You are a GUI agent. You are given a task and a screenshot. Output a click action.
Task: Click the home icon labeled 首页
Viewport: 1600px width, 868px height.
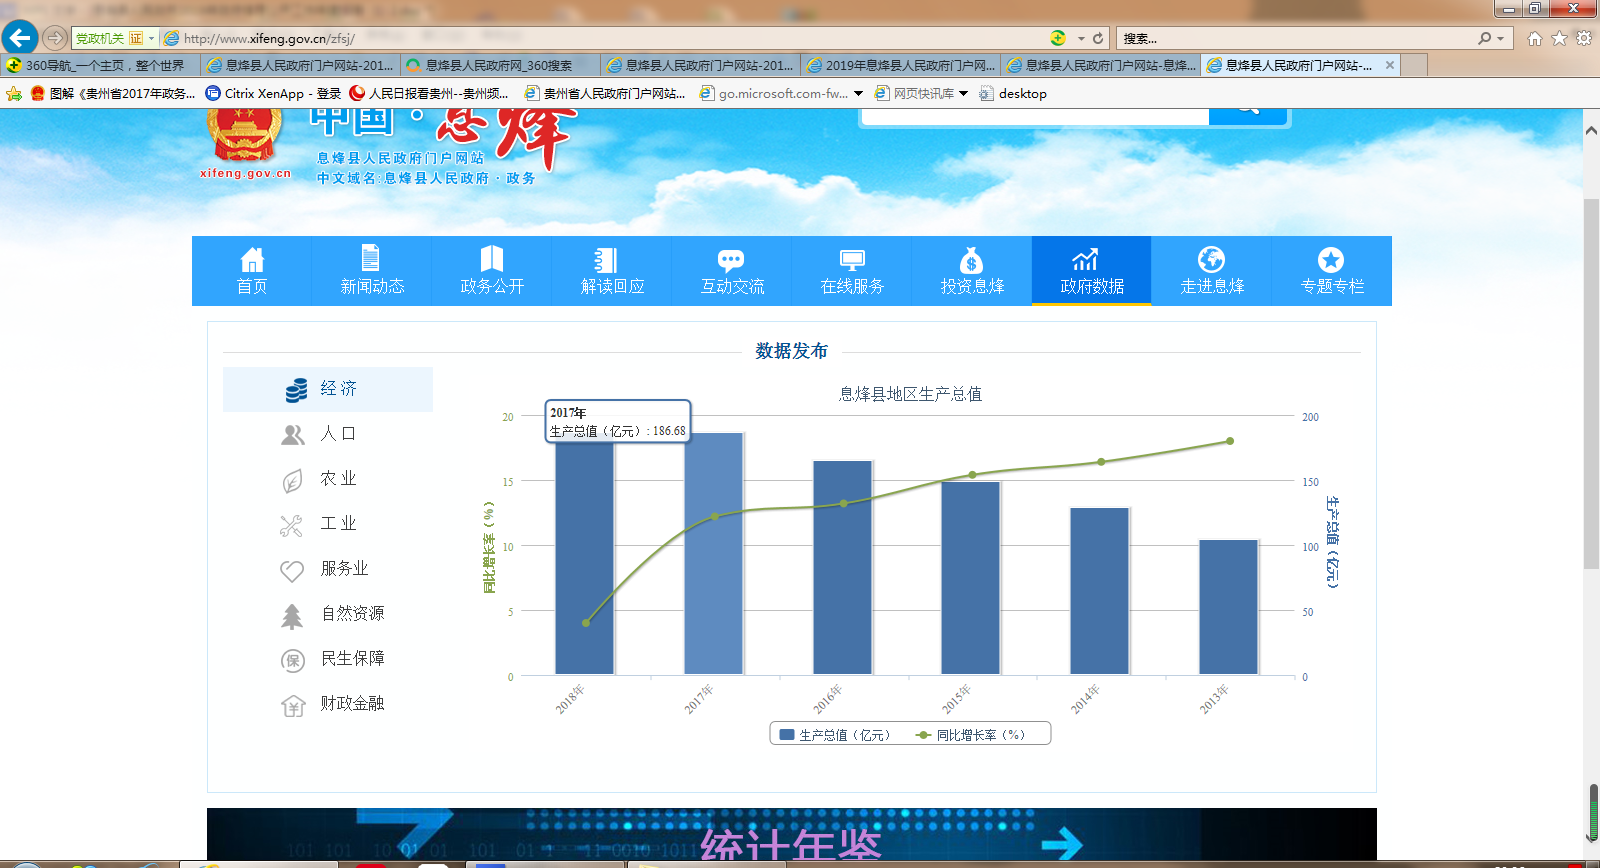click(x=252, y=270)
